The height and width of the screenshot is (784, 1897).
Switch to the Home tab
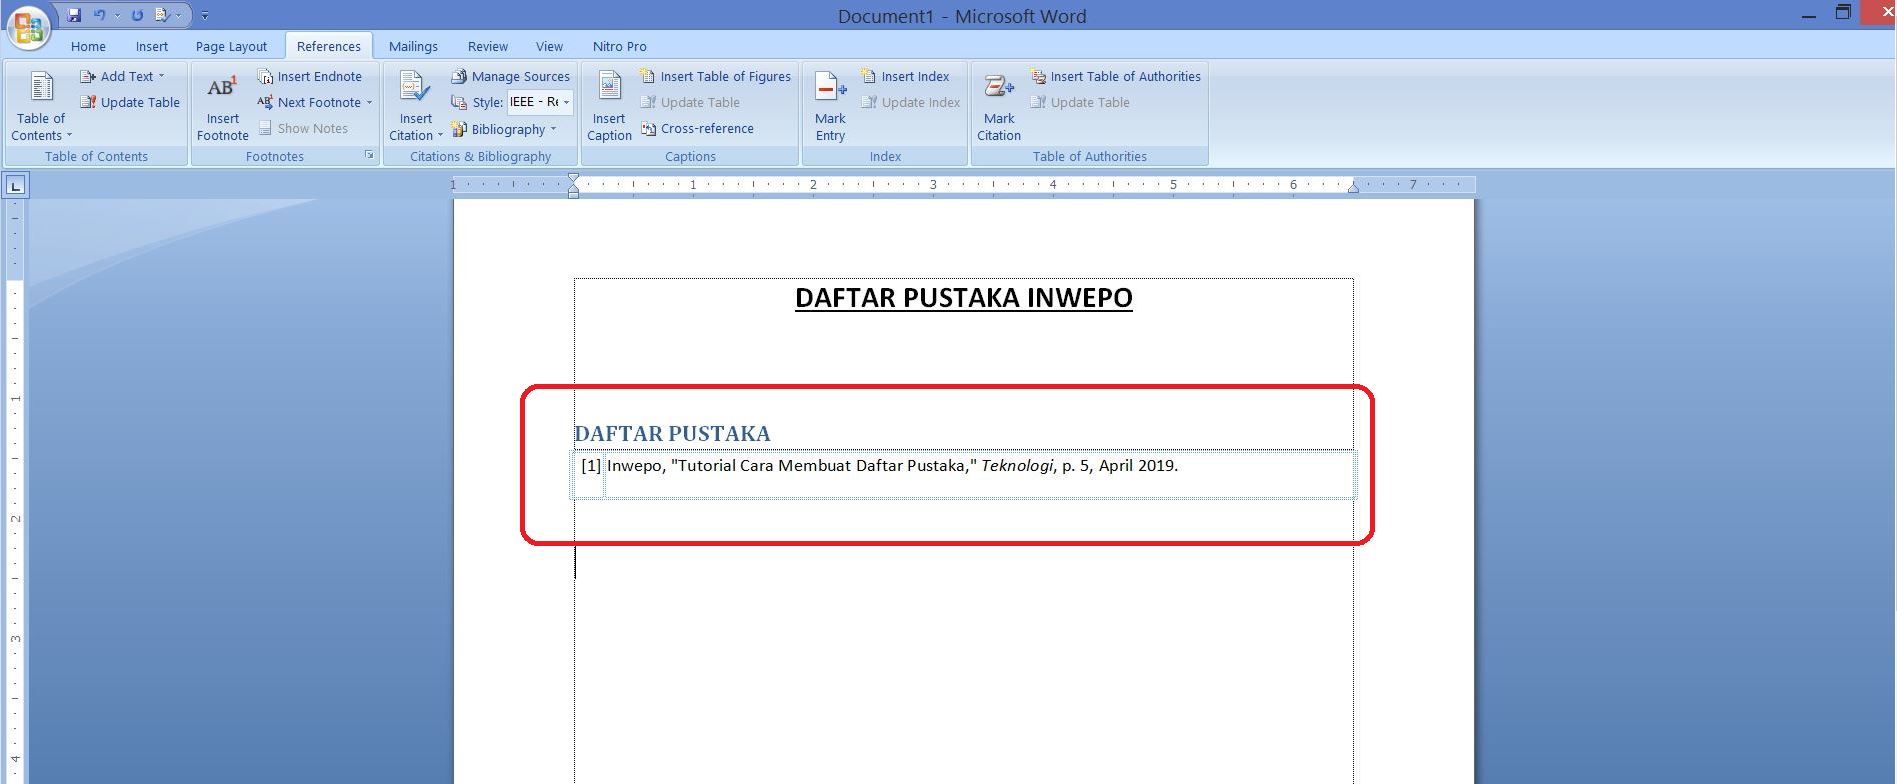tap(88, 46)
